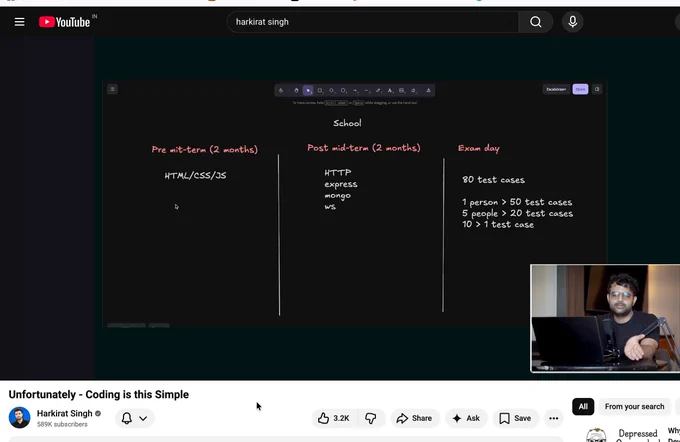Click the 'HTML/CSS/JS' text in video
This screenshot has width=680, height=442.
(x=195, y=175)
